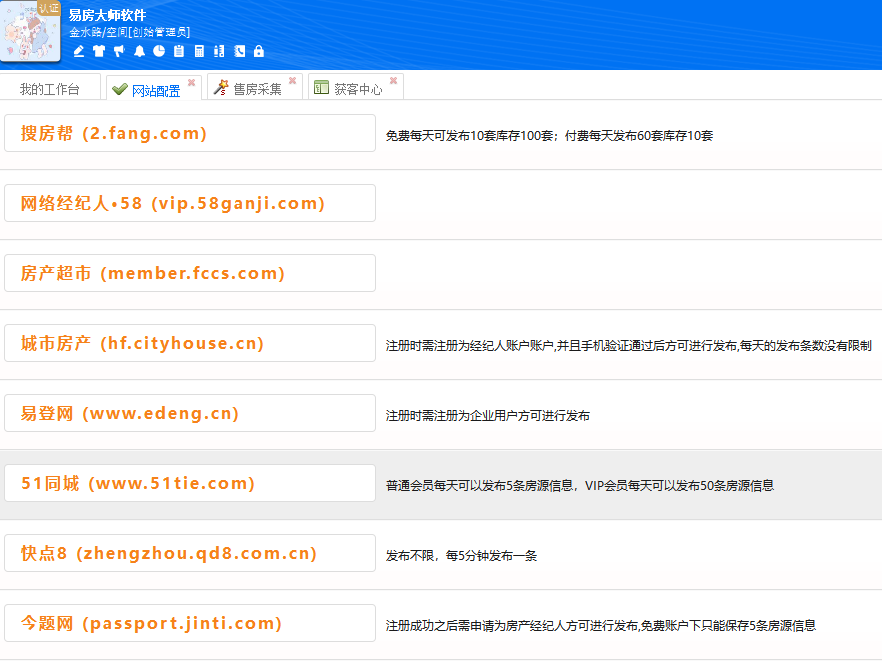This screenshot has width=882, height=662.
Task: Click note '注册时需注册为企业用户方可进行发布'
Action: (x=488, y=416)
